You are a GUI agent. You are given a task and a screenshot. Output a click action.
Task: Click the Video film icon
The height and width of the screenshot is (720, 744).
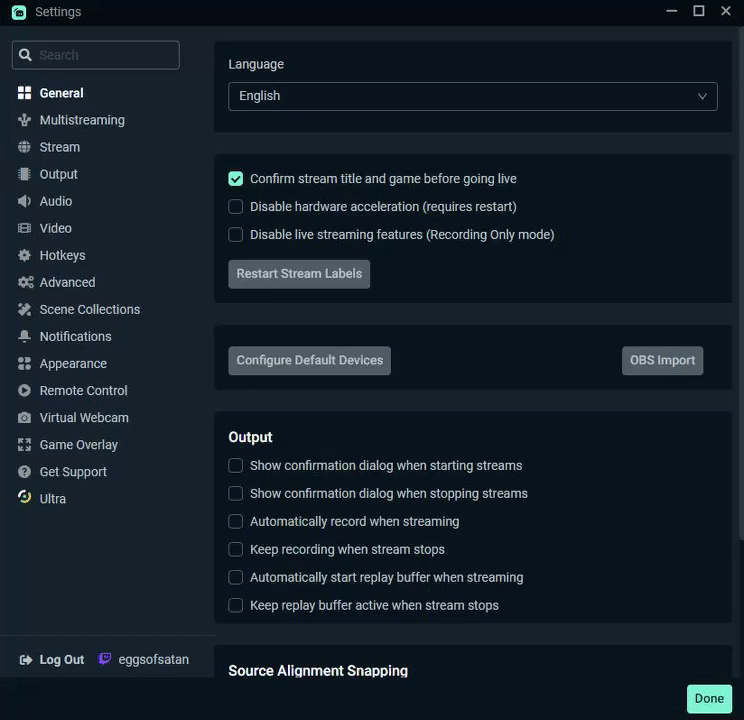(x=24, y=228)
